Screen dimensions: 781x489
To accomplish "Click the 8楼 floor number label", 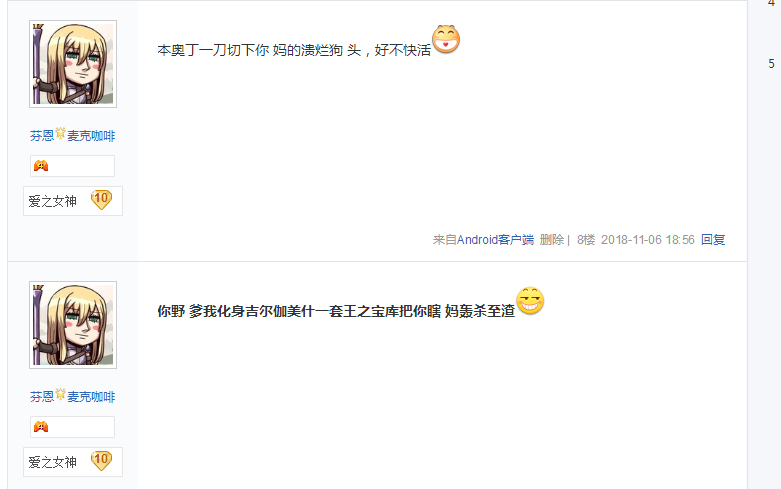I will tap(586, 240).
